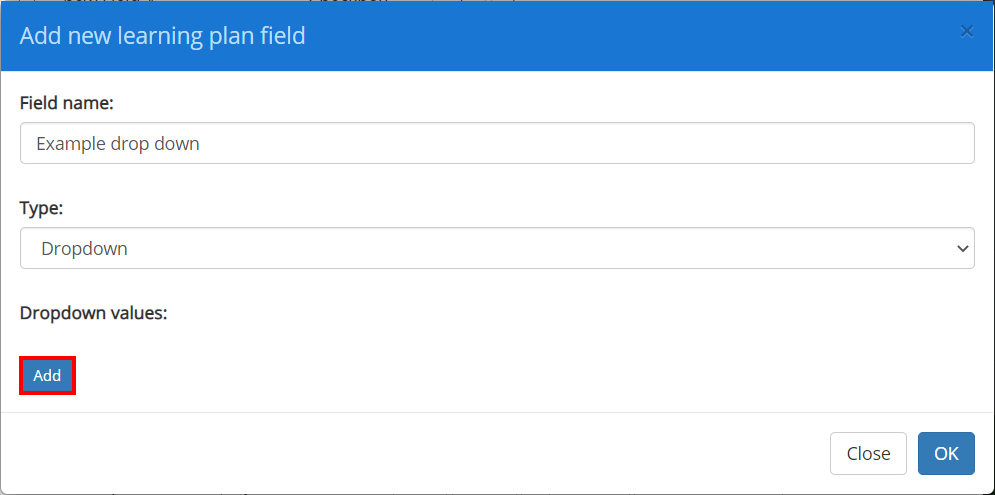Click the "Dropdown values:" label
The image size is (995, 495).
(x=93, y=314)
